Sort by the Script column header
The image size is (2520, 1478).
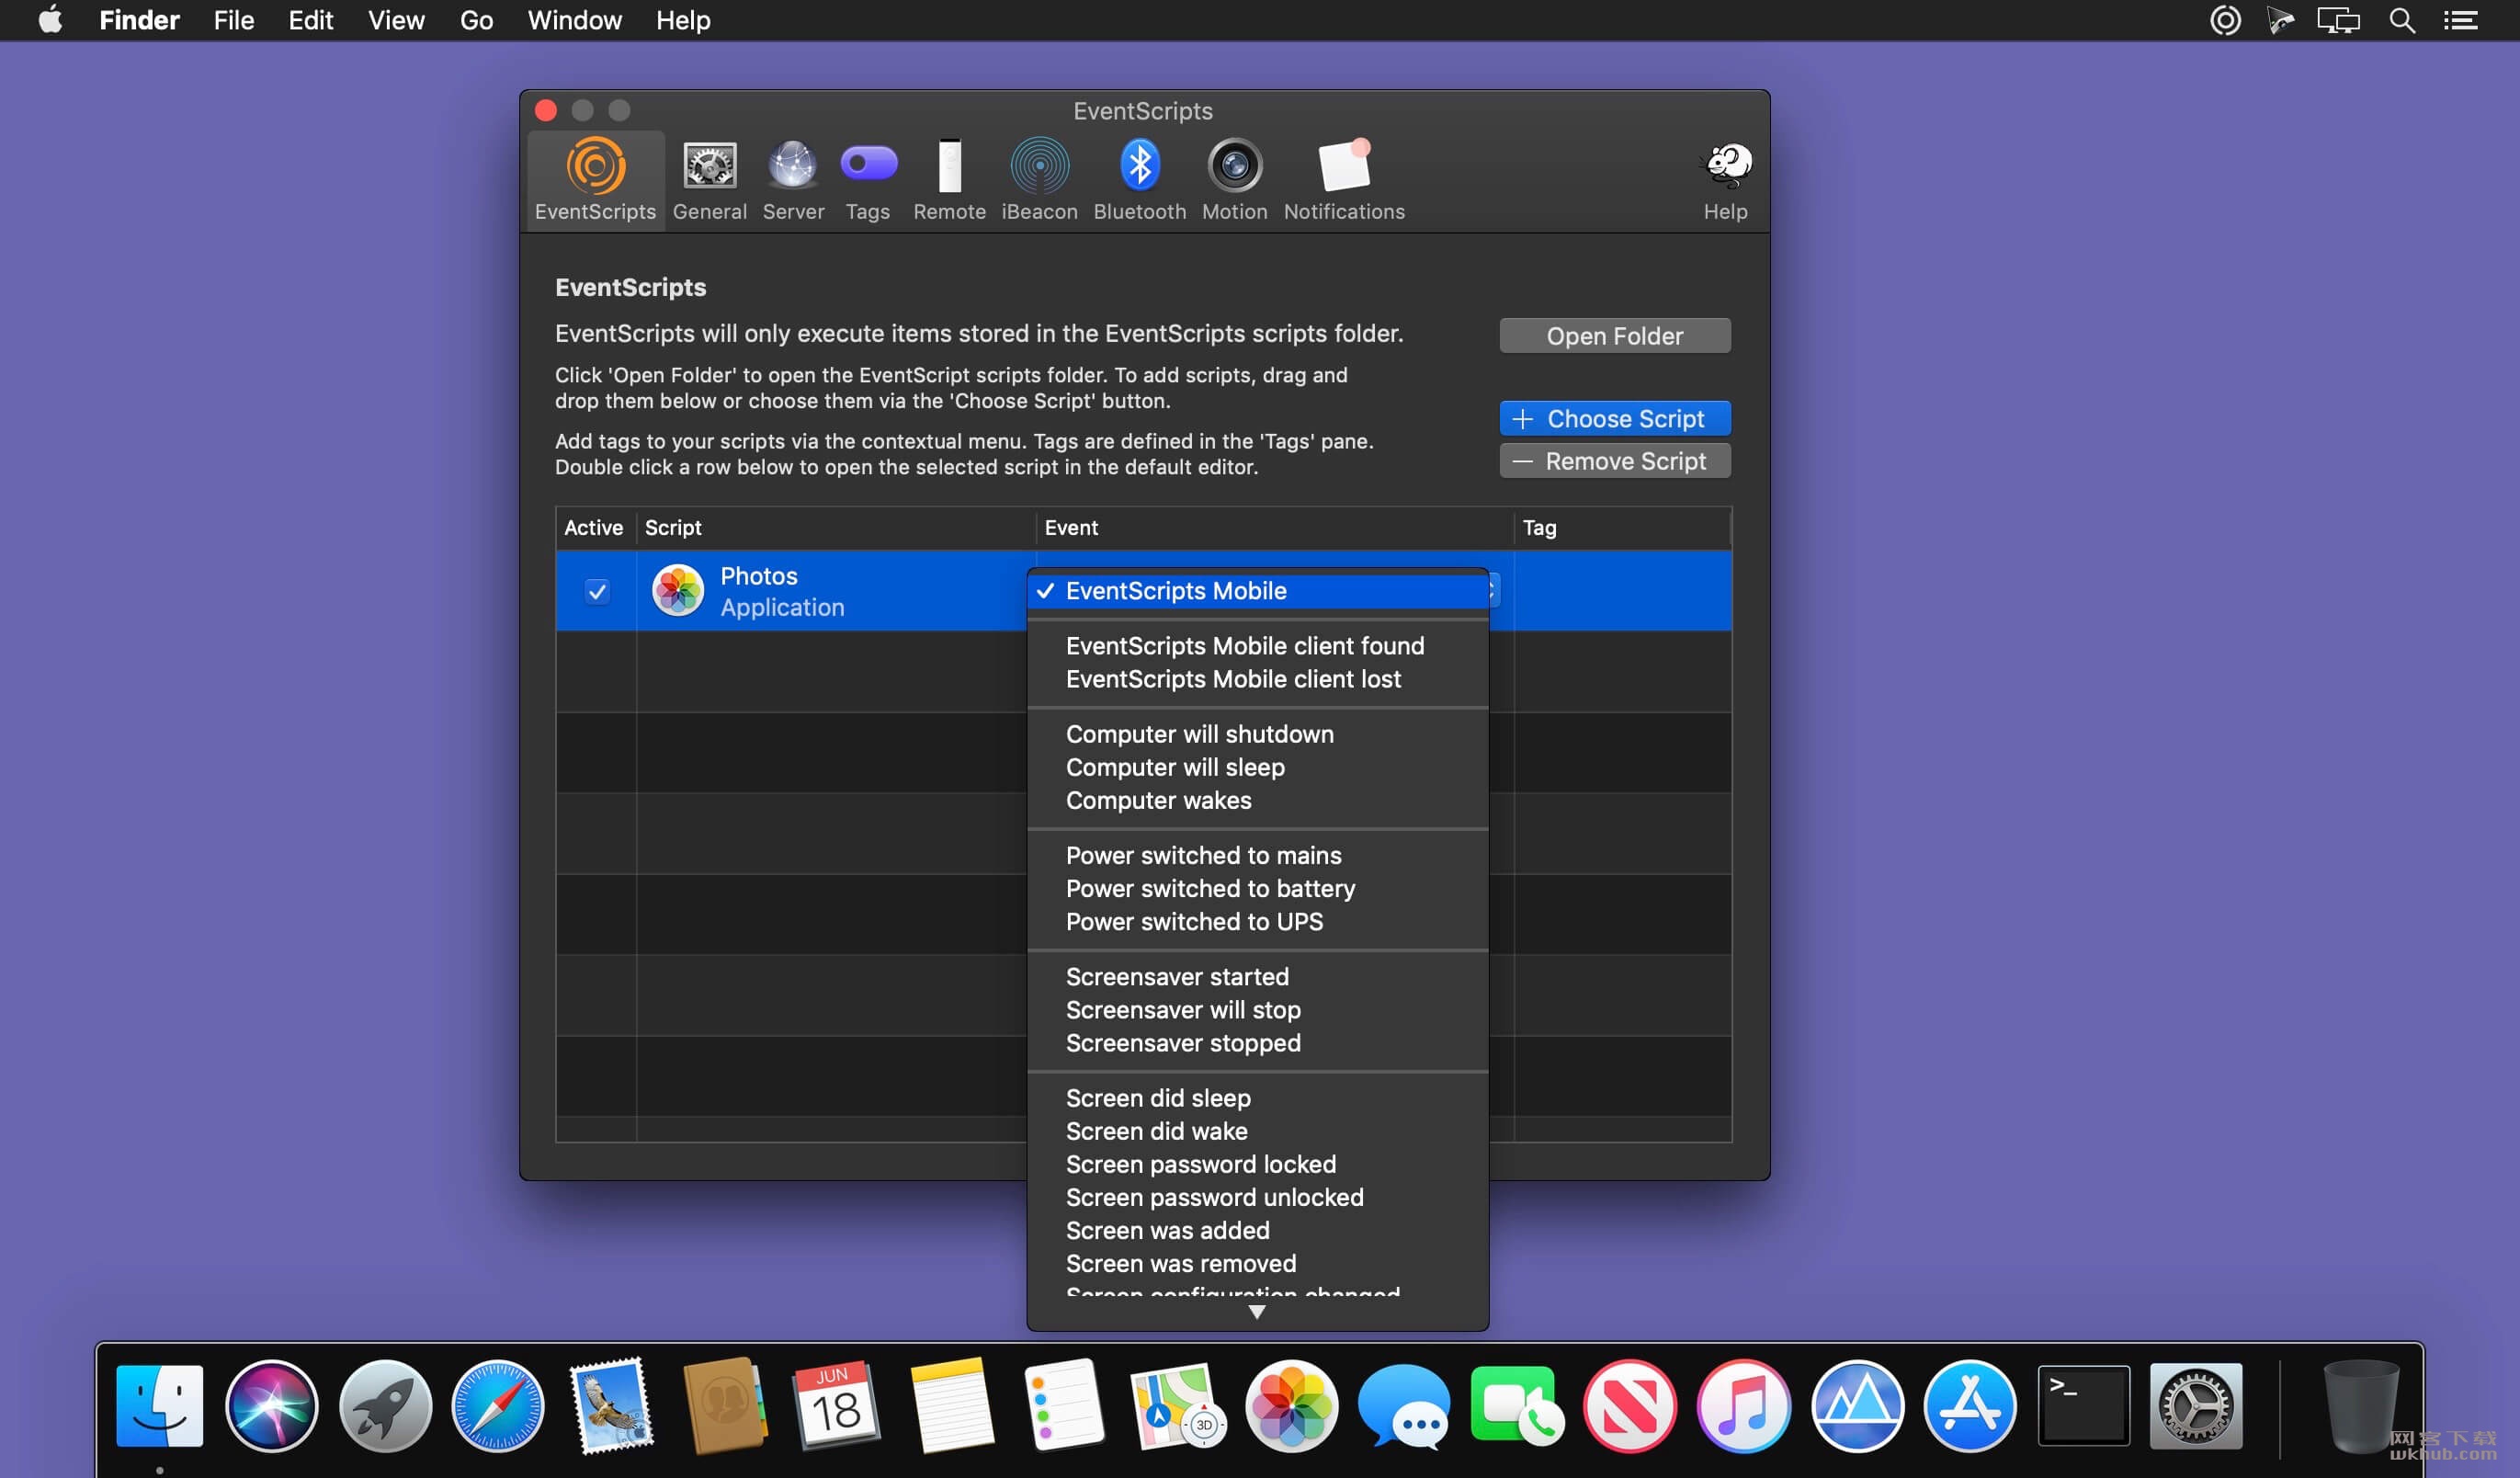pos(835,527)
